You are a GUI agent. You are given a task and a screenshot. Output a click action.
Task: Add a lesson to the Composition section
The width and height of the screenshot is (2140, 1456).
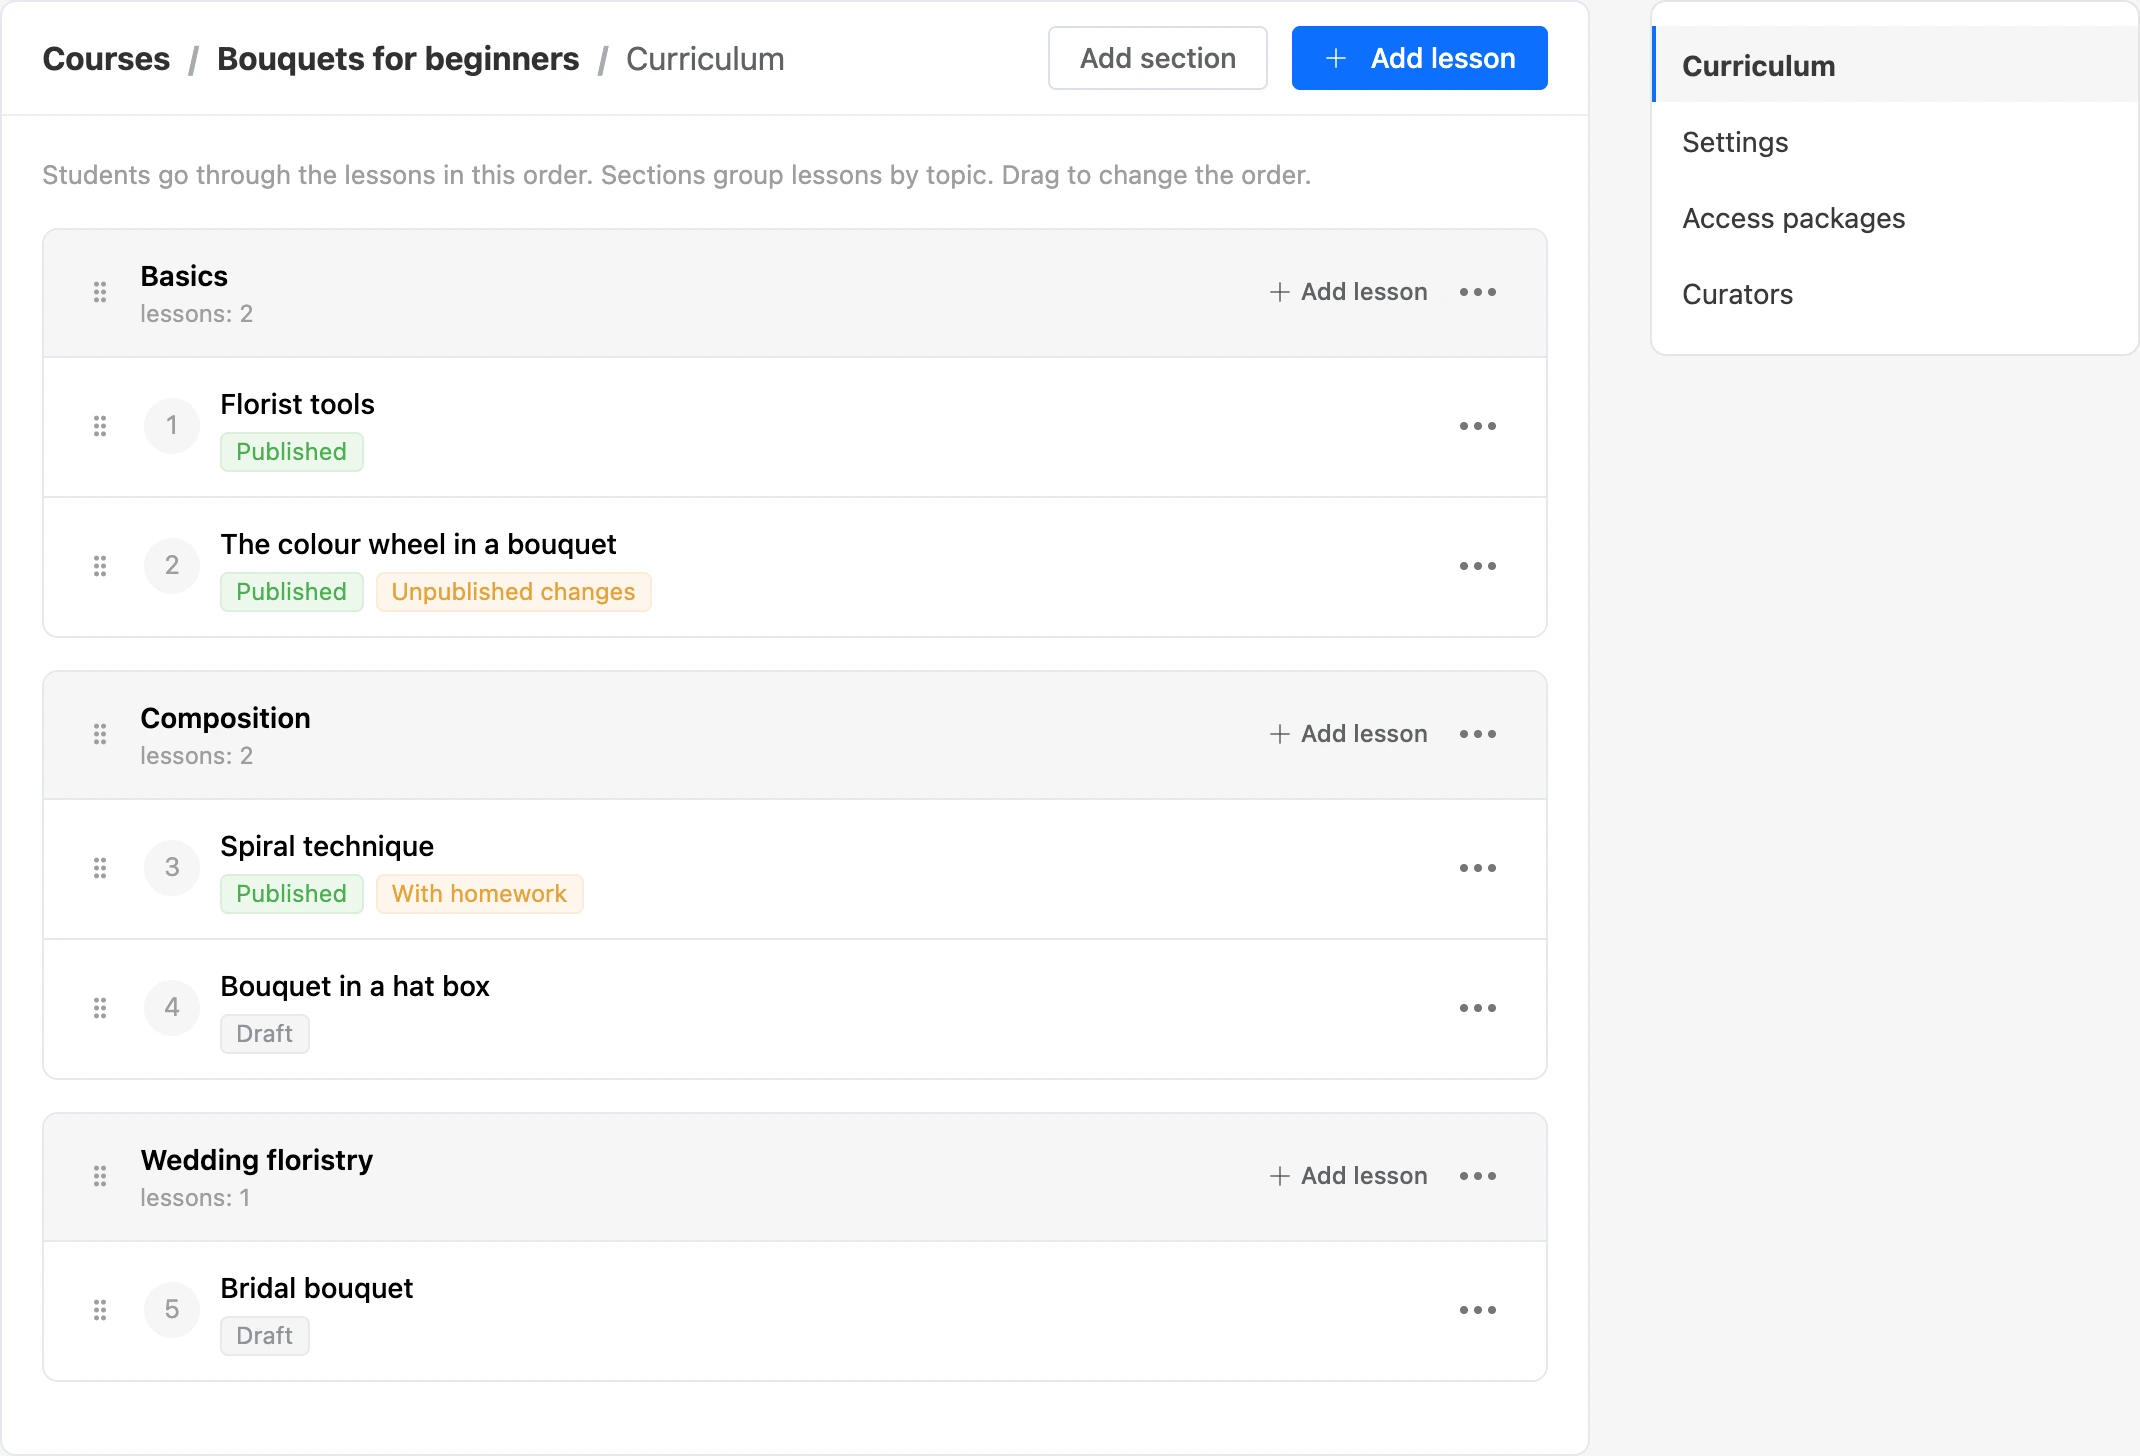coord(1348,734)
